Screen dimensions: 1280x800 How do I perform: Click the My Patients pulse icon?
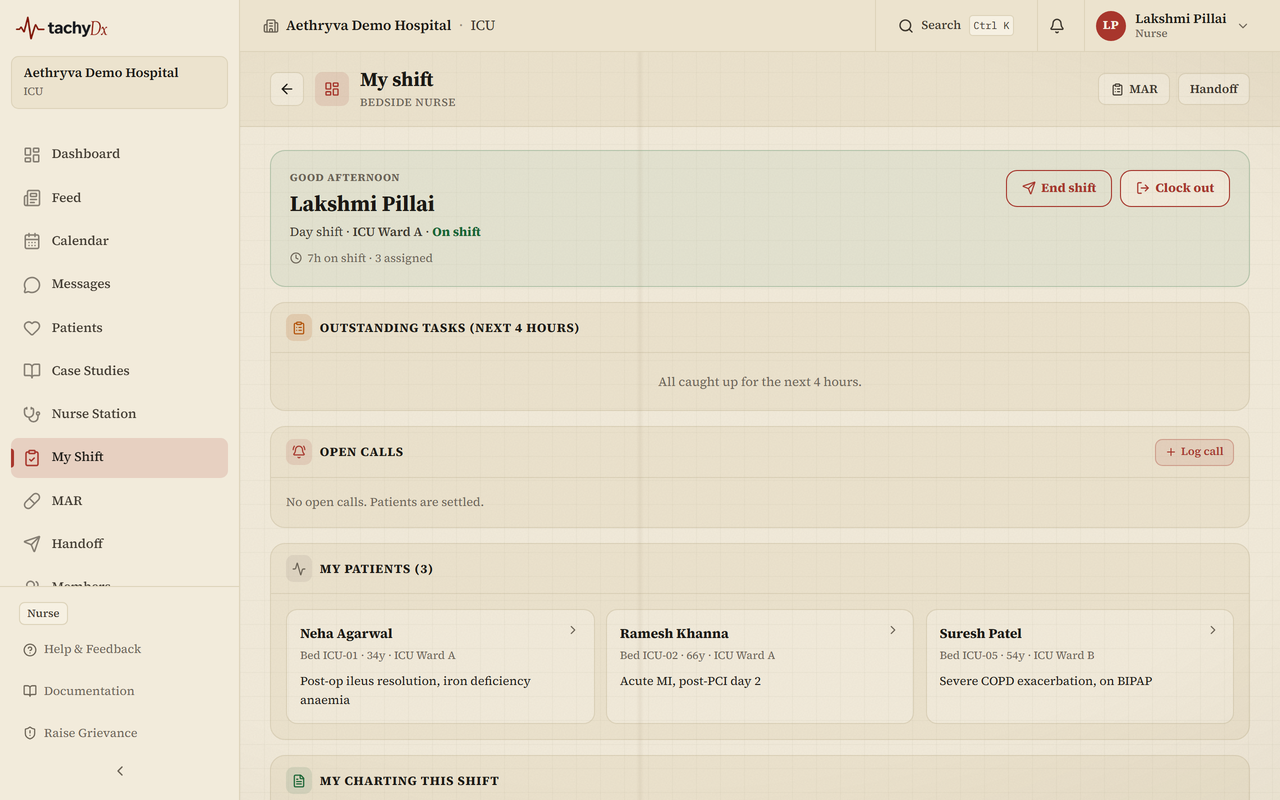(x=299, y=569)
